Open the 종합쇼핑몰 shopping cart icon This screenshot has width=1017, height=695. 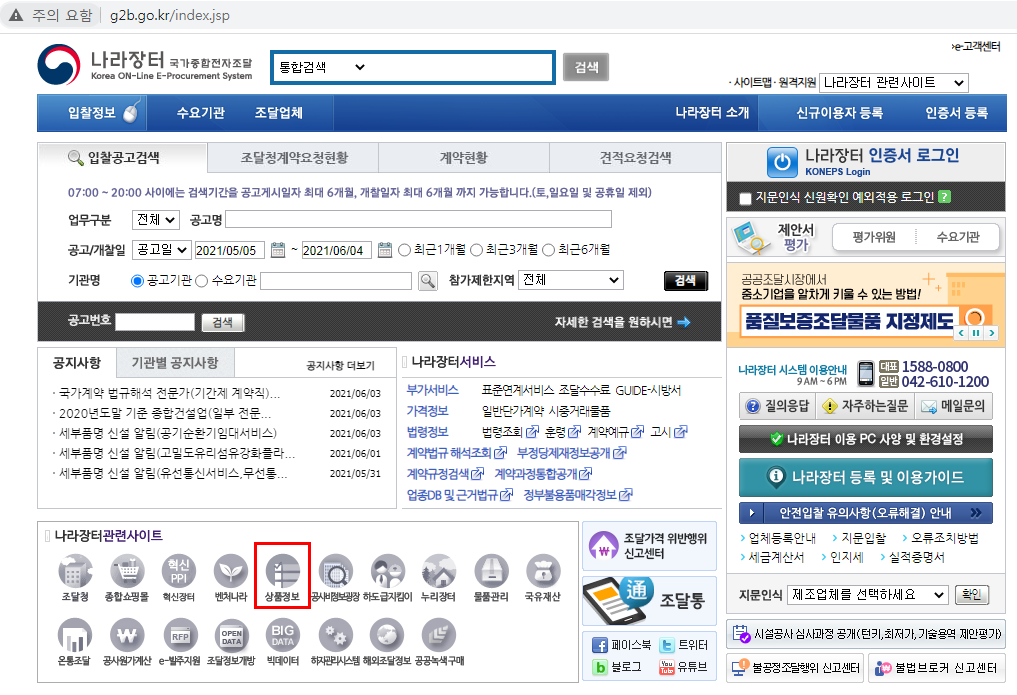(x=127, y=572)
